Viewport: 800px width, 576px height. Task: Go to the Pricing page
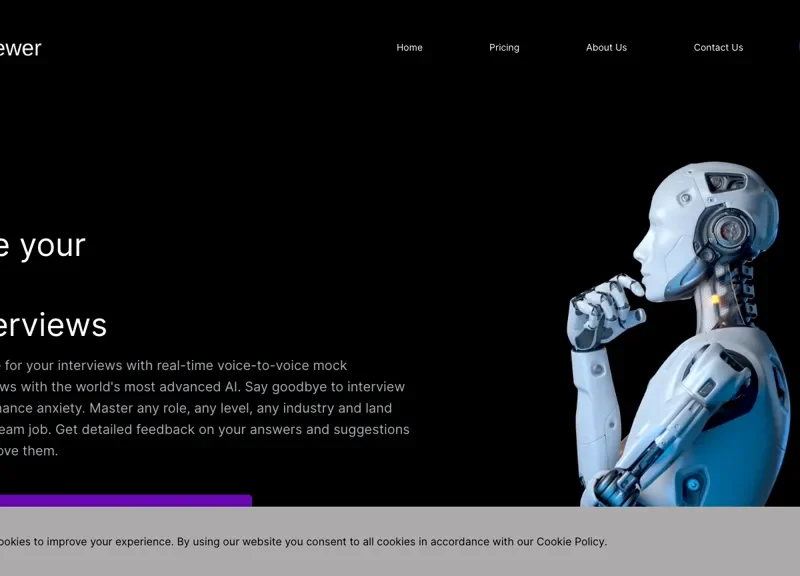coord(504,47)
